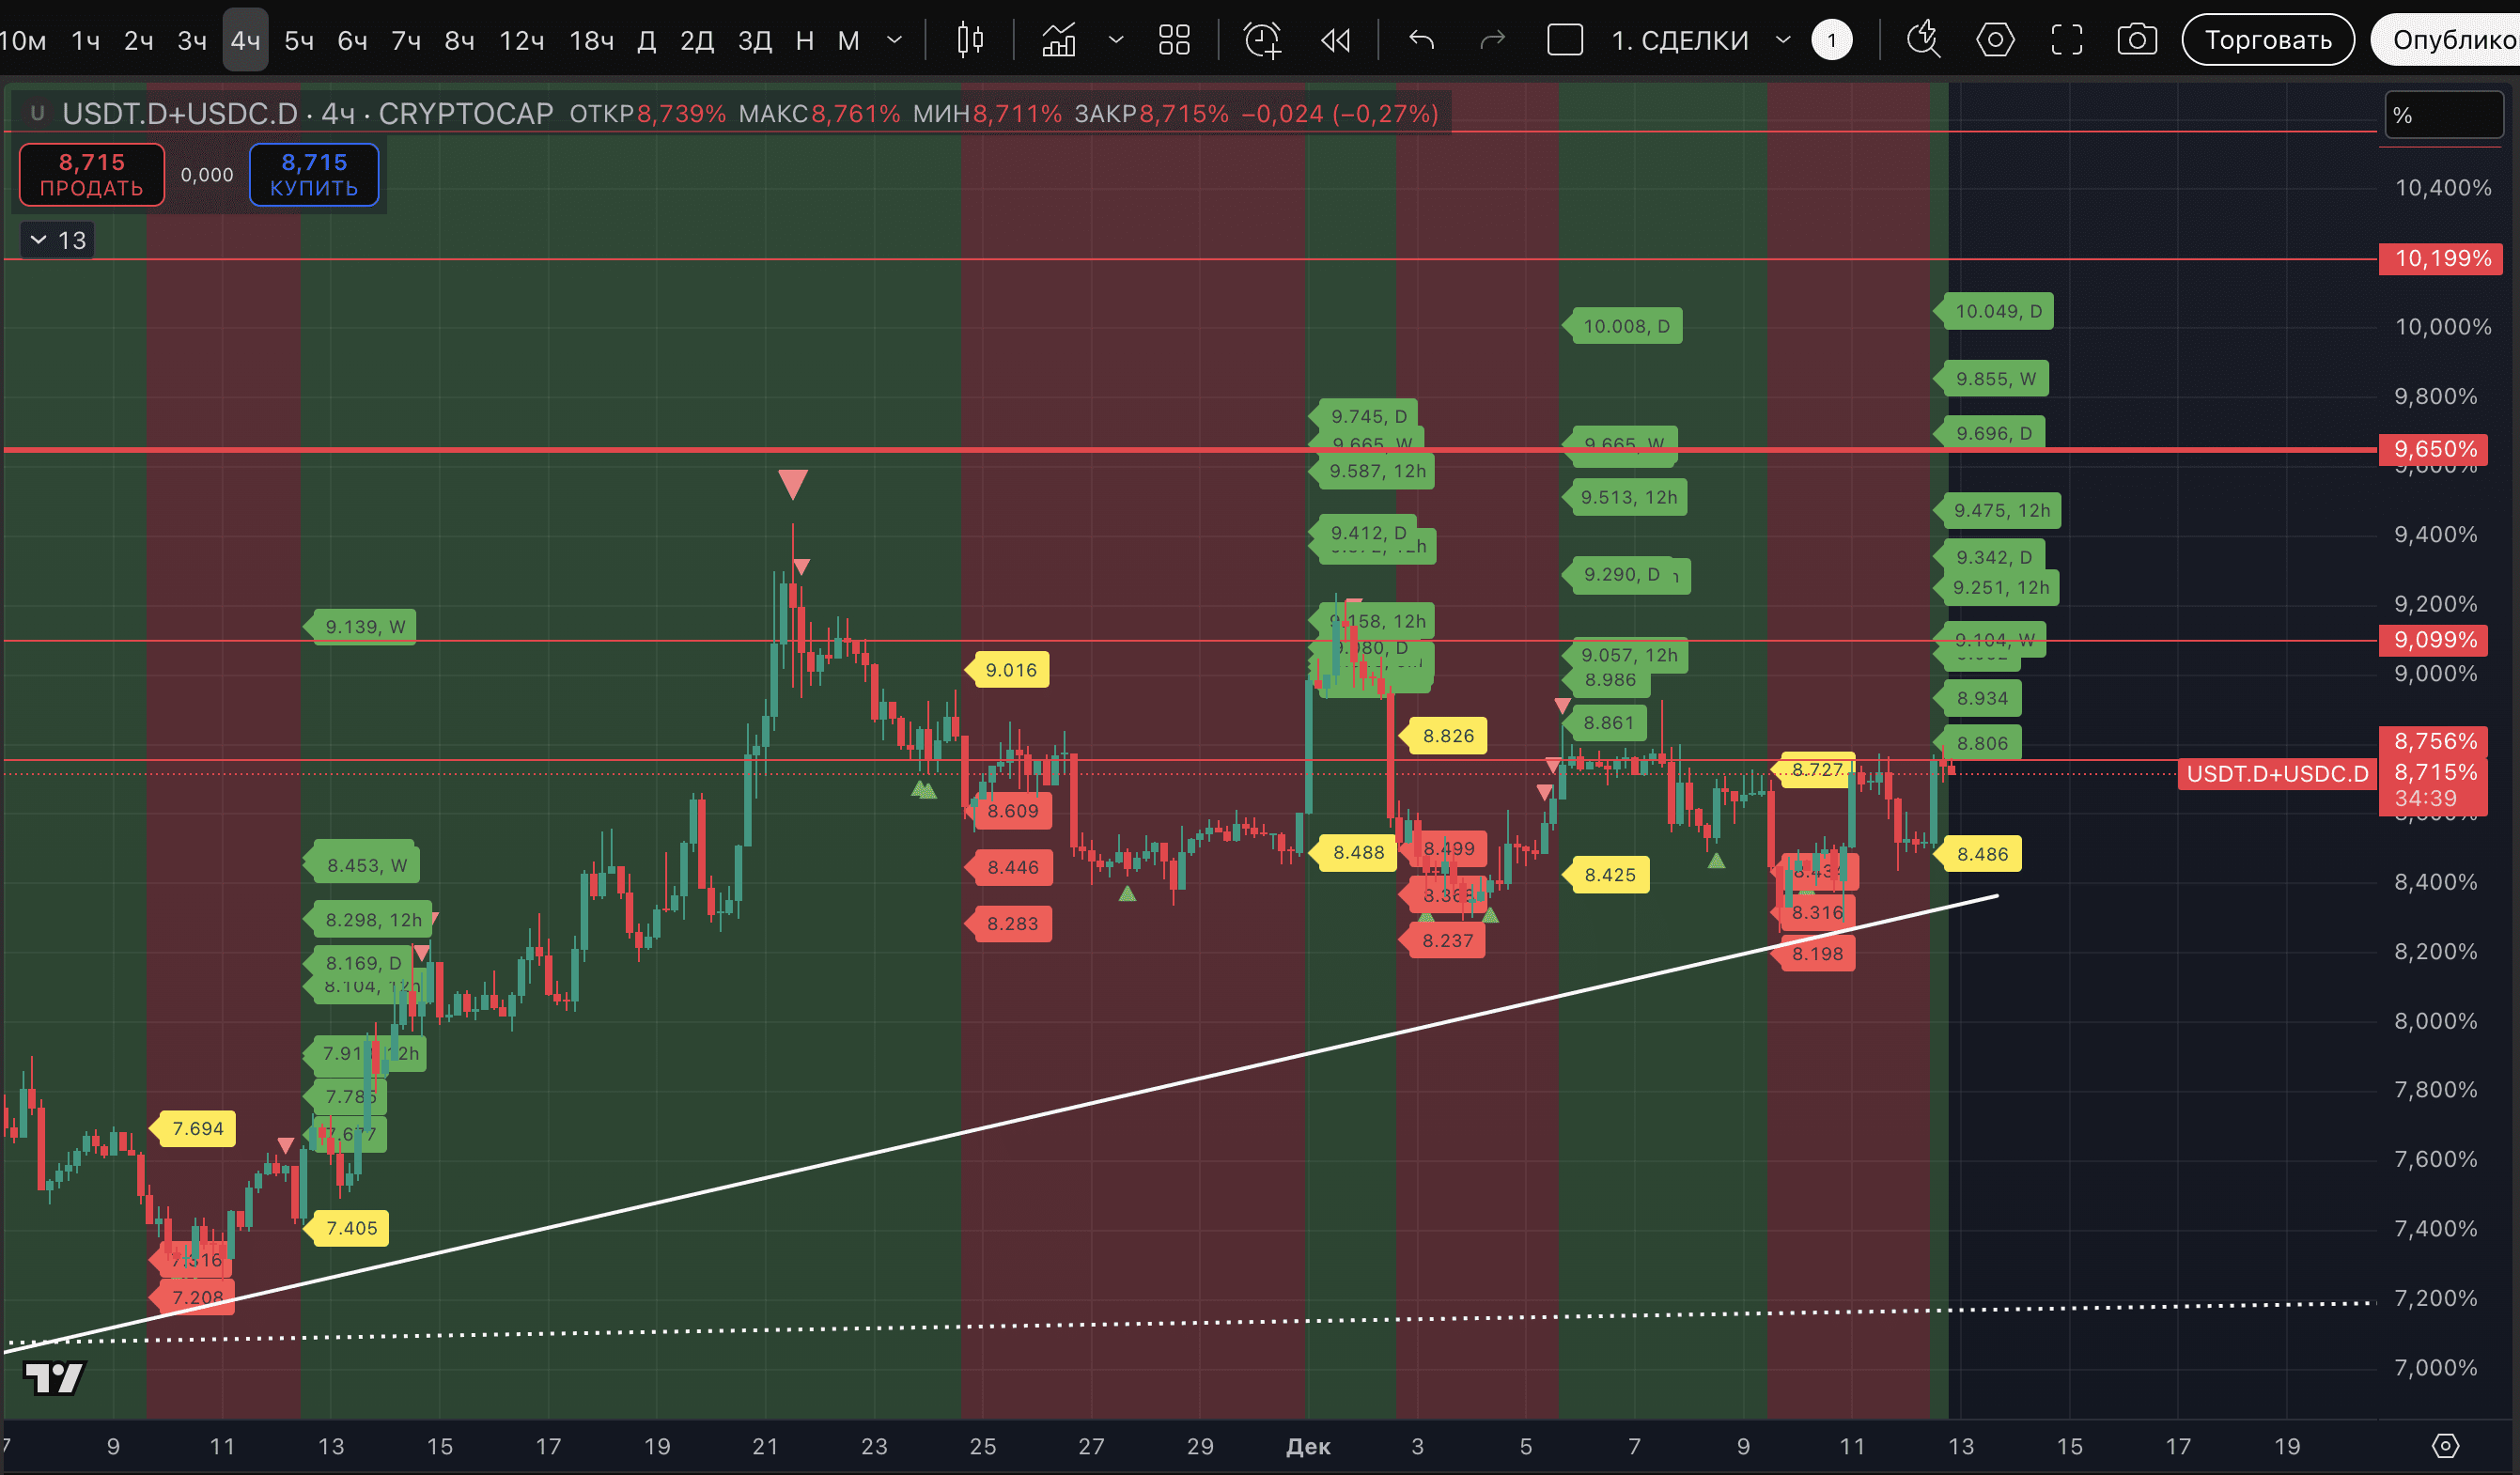Toggle the layout selection square
This screenshot has height=1475, width=2520.
tap(1564, 40)
